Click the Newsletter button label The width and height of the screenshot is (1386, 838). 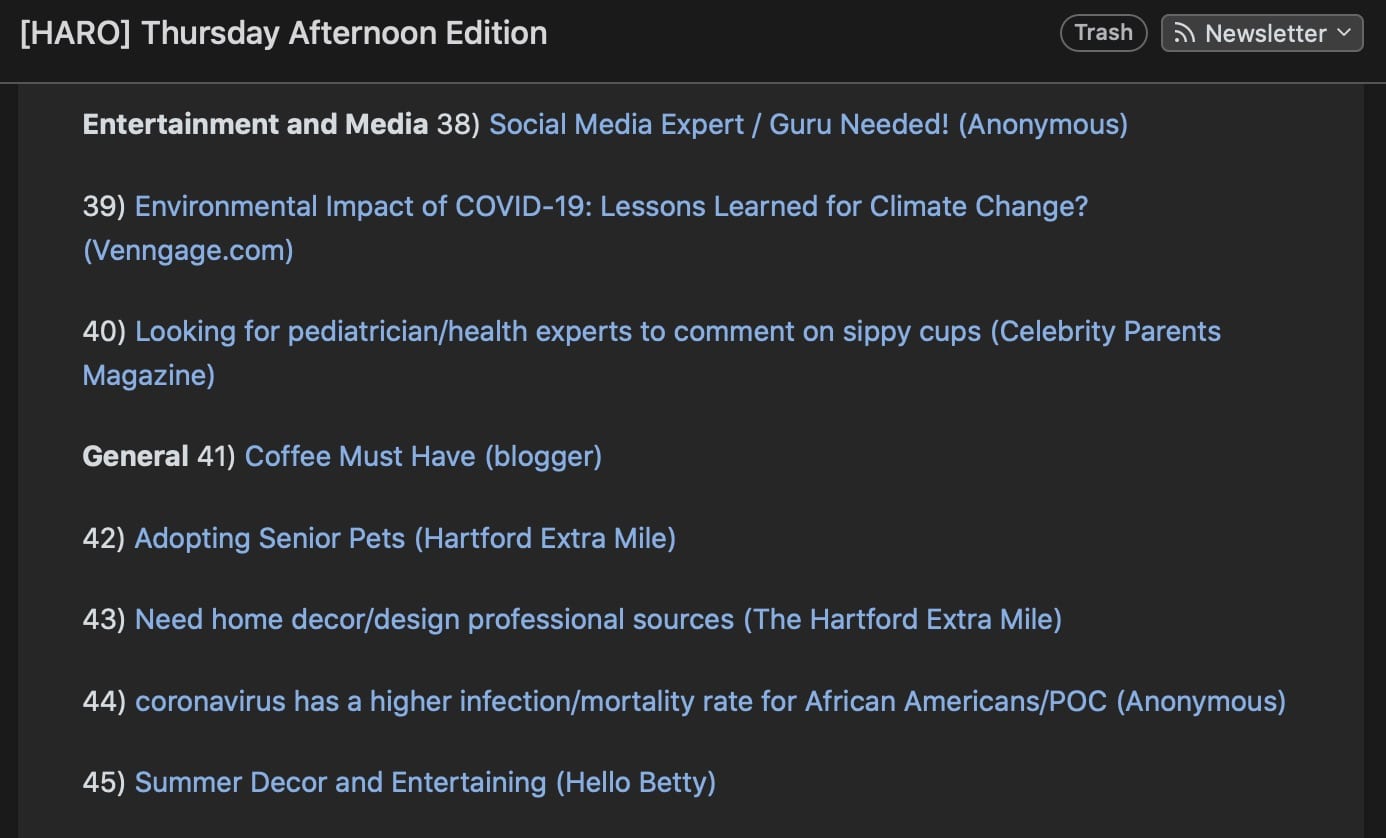pos(1263,32)
